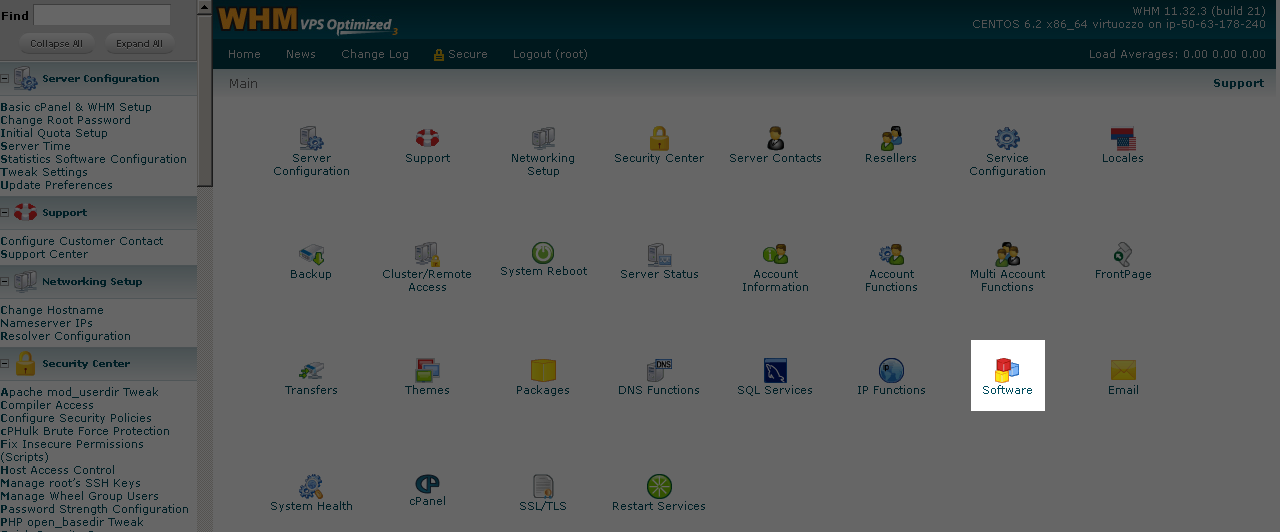The width and height of the screenshot is (1280, 532).
Task: Open Basic cPanel & WHM Setup link
Action: click(76, 107)
